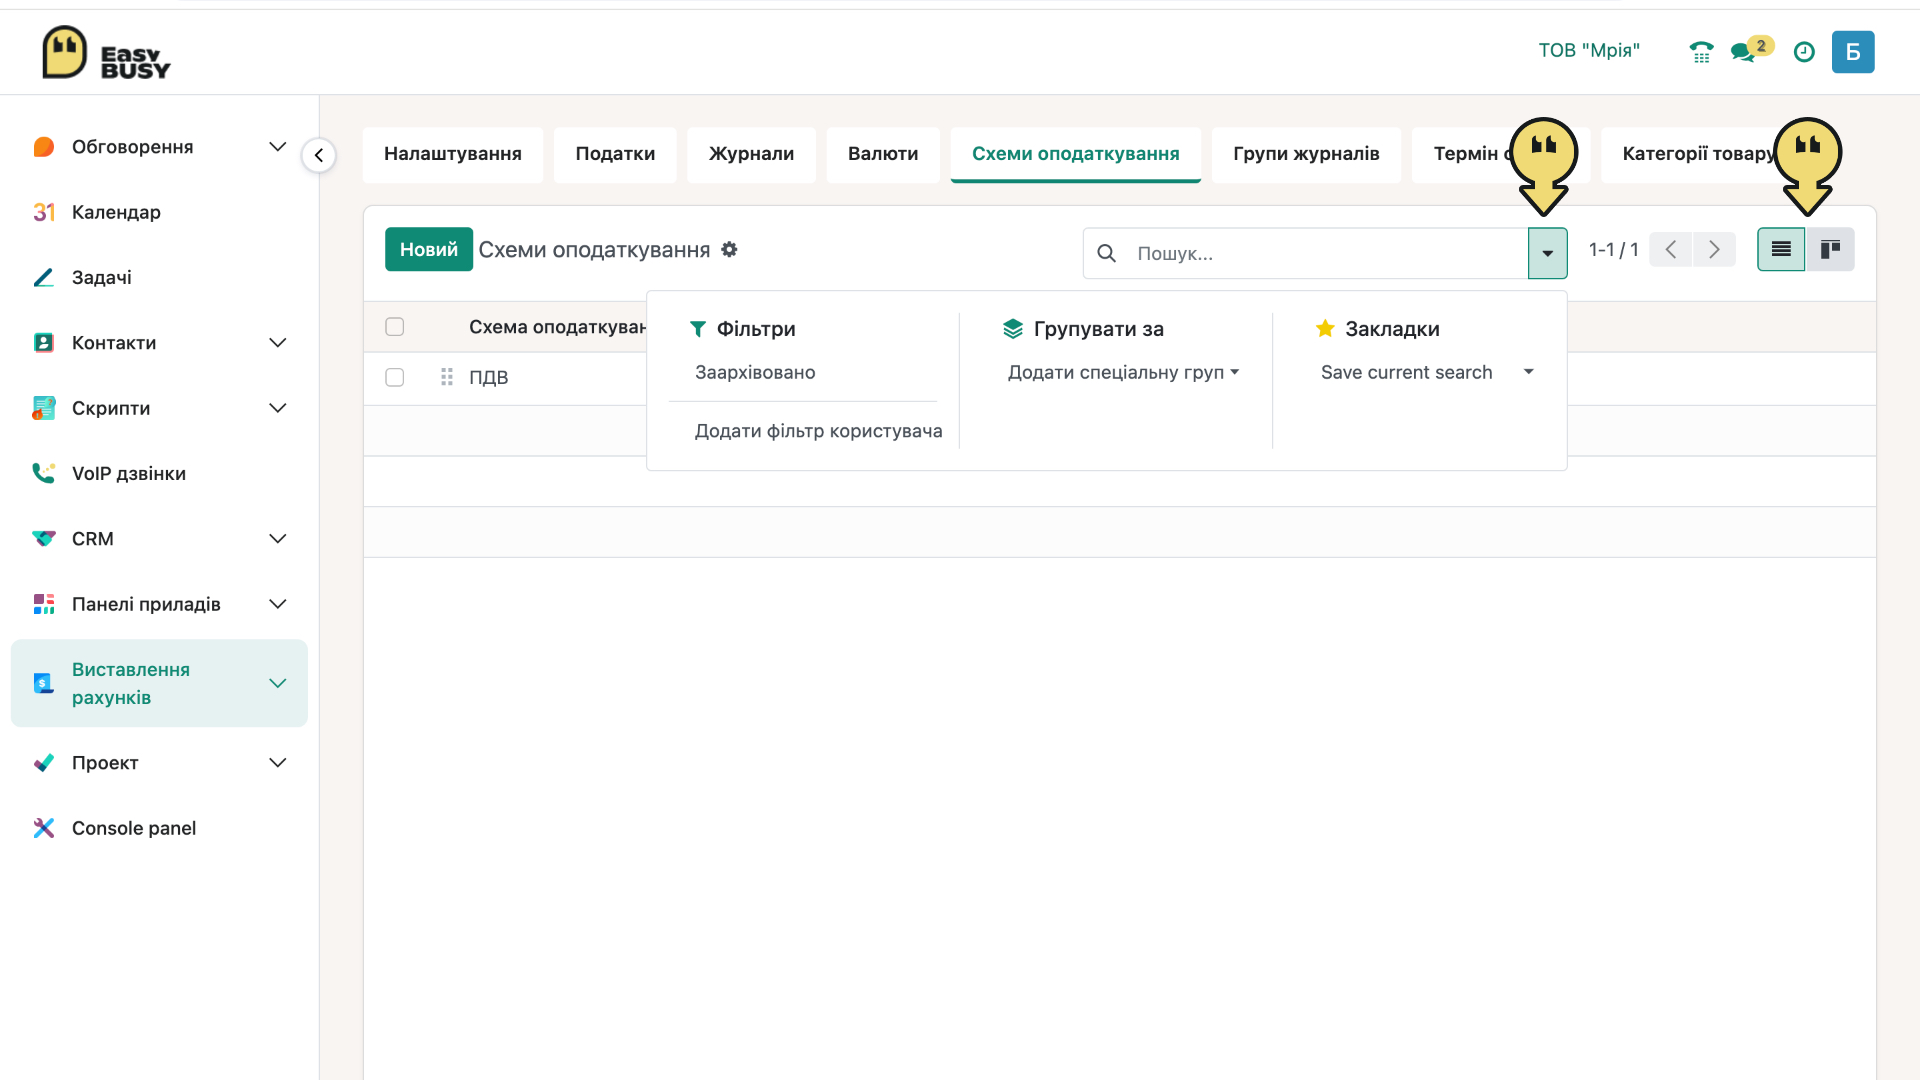The image size is (1920, 1080).
Task: Expand the Скрипти chevron
Action: [x=278, y=408]
